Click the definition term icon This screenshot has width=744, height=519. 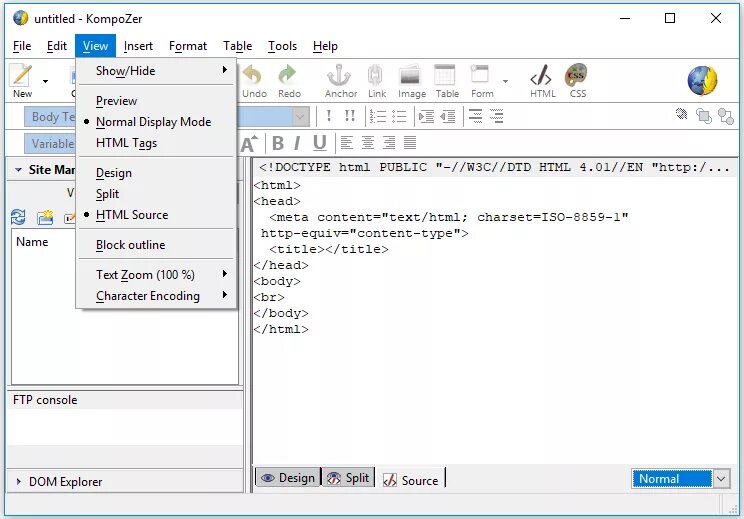[x=475, y=116]
